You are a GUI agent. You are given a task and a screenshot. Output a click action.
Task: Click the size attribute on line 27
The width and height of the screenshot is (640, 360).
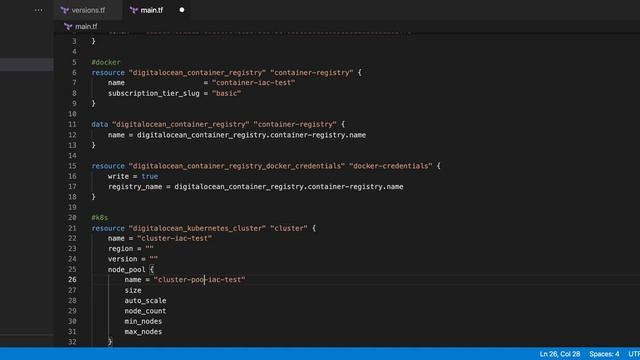(133, 290)
